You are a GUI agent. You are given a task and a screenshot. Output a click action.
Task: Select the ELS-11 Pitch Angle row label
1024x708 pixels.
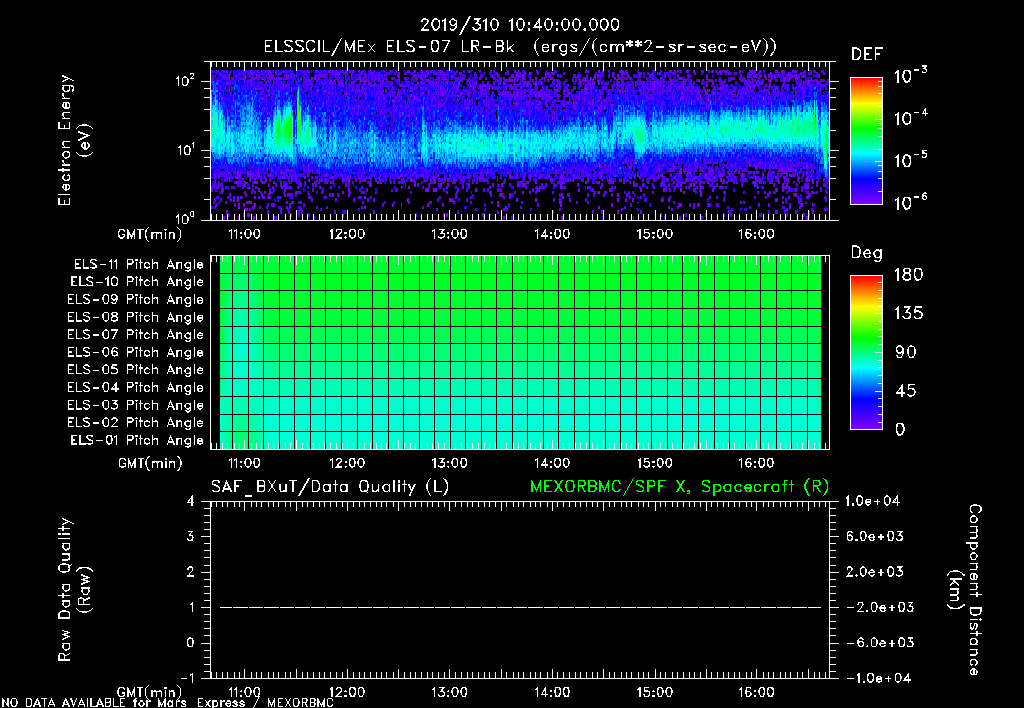(x=138, y=265)
